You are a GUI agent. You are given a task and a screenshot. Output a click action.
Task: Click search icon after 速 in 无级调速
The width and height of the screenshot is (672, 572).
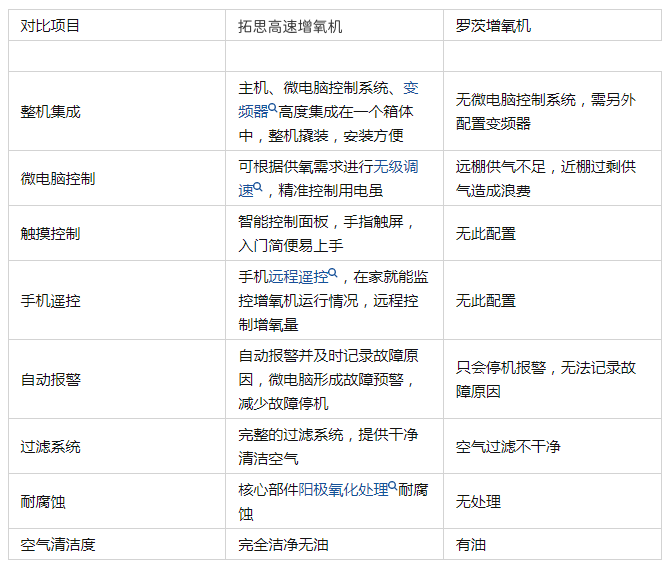(258, 186)
